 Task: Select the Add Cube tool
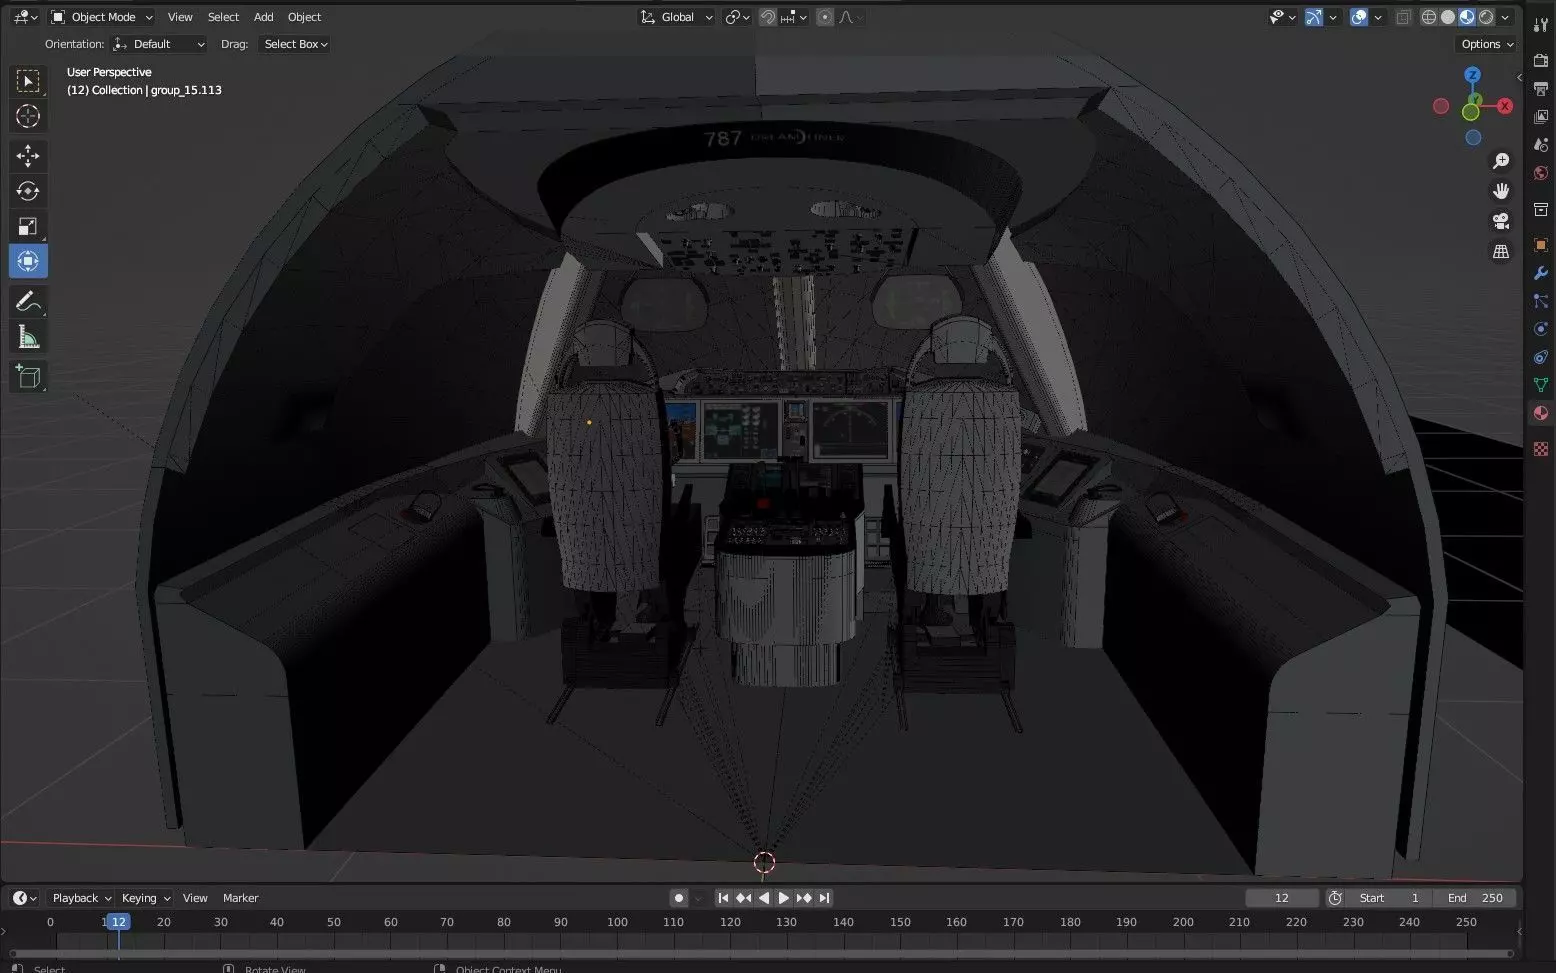[28, 376]
